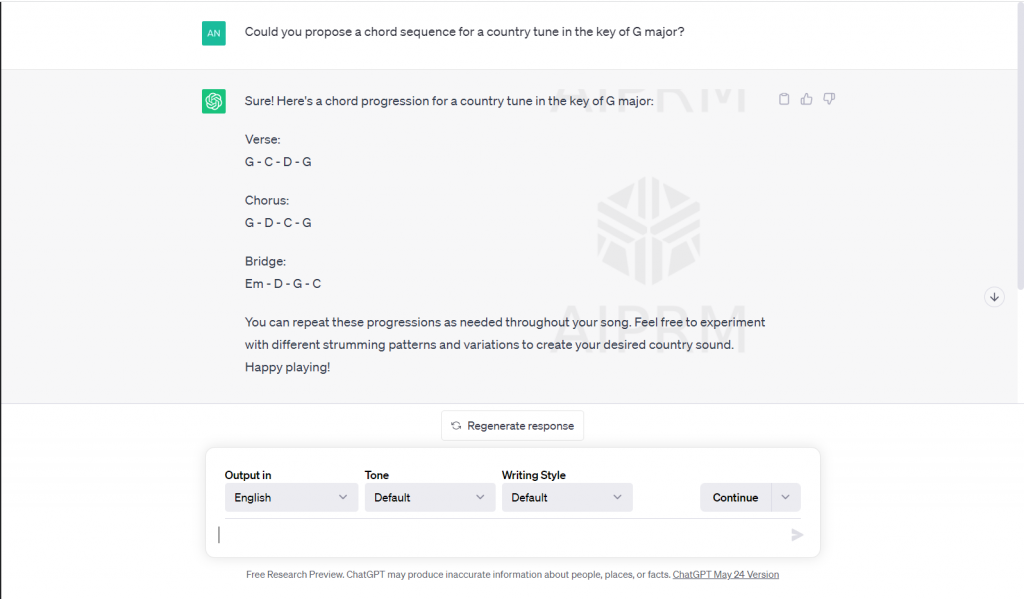Viewport: 1024px width, 599px height.
Task: Expand the arrow beside Continue button
Action: pos(785,497)
